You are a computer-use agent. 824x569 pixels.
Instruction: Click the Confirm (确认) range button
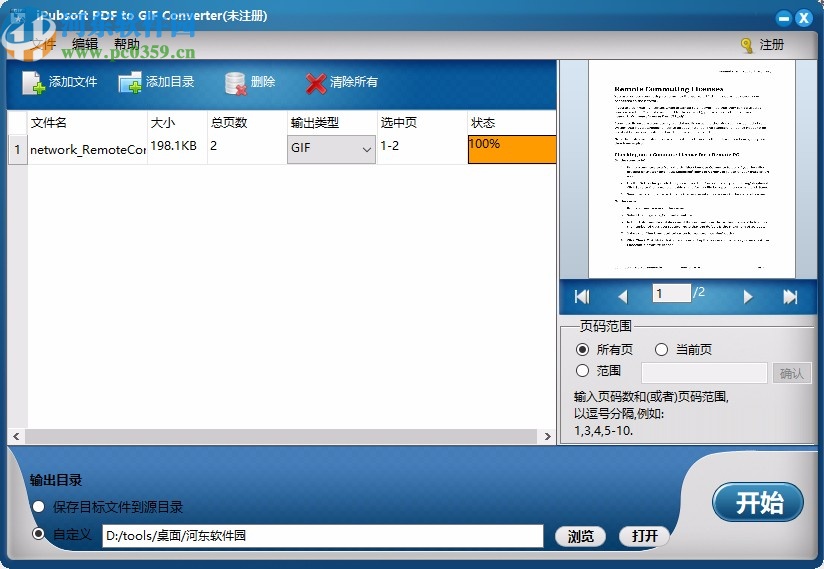point(791,373)
